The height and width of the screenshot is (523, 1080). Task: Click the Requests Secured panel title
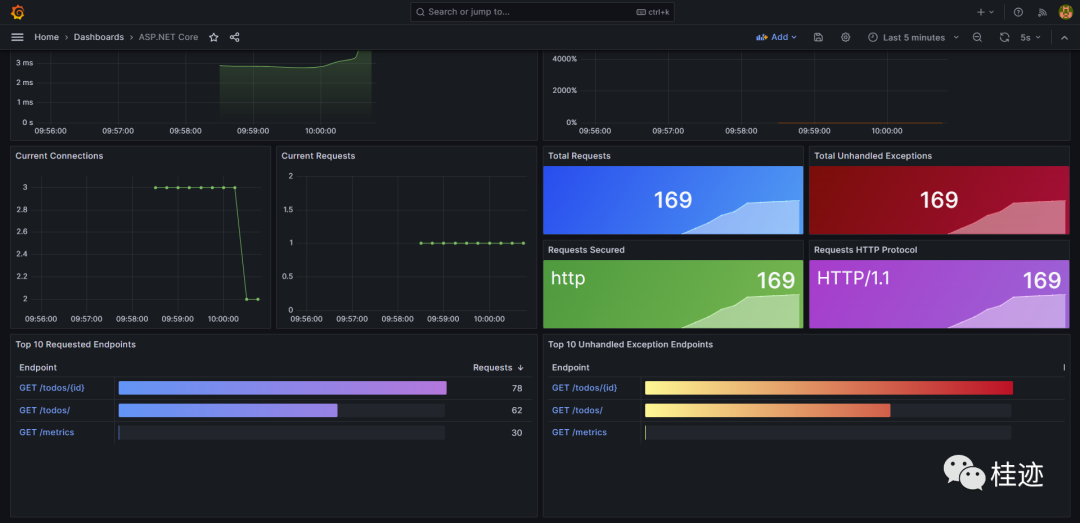[x=586, y=249]
